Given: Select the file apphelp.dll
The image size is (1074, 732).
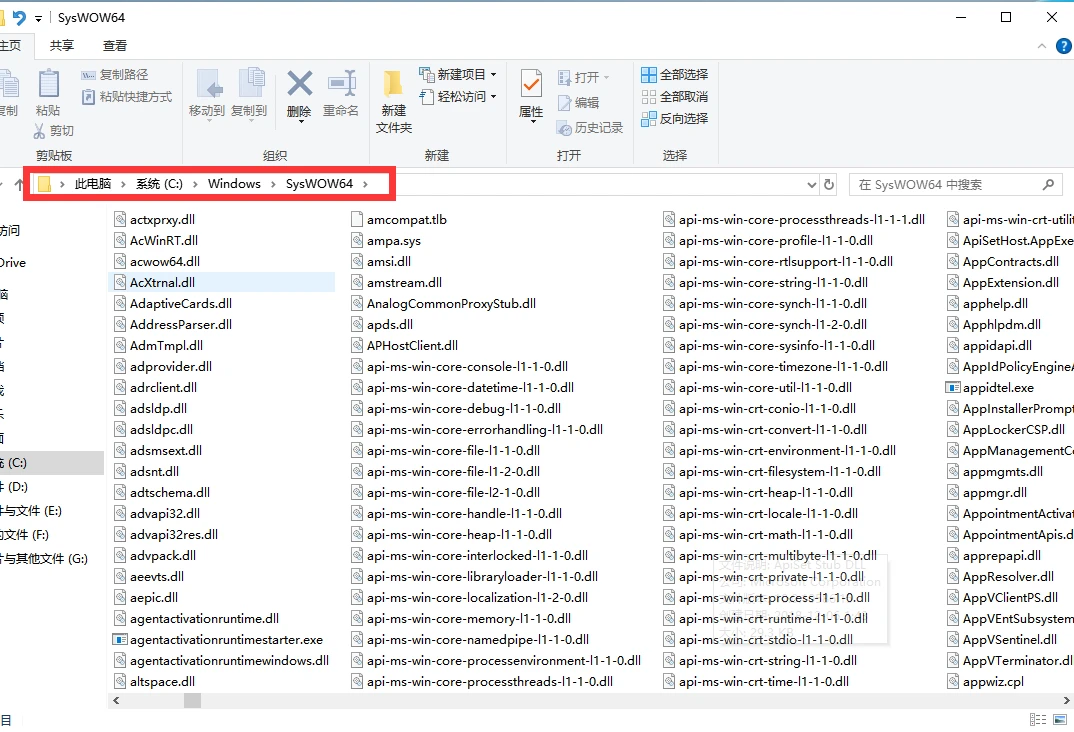Looking at the screenshot, I should [x=995, y=303].
